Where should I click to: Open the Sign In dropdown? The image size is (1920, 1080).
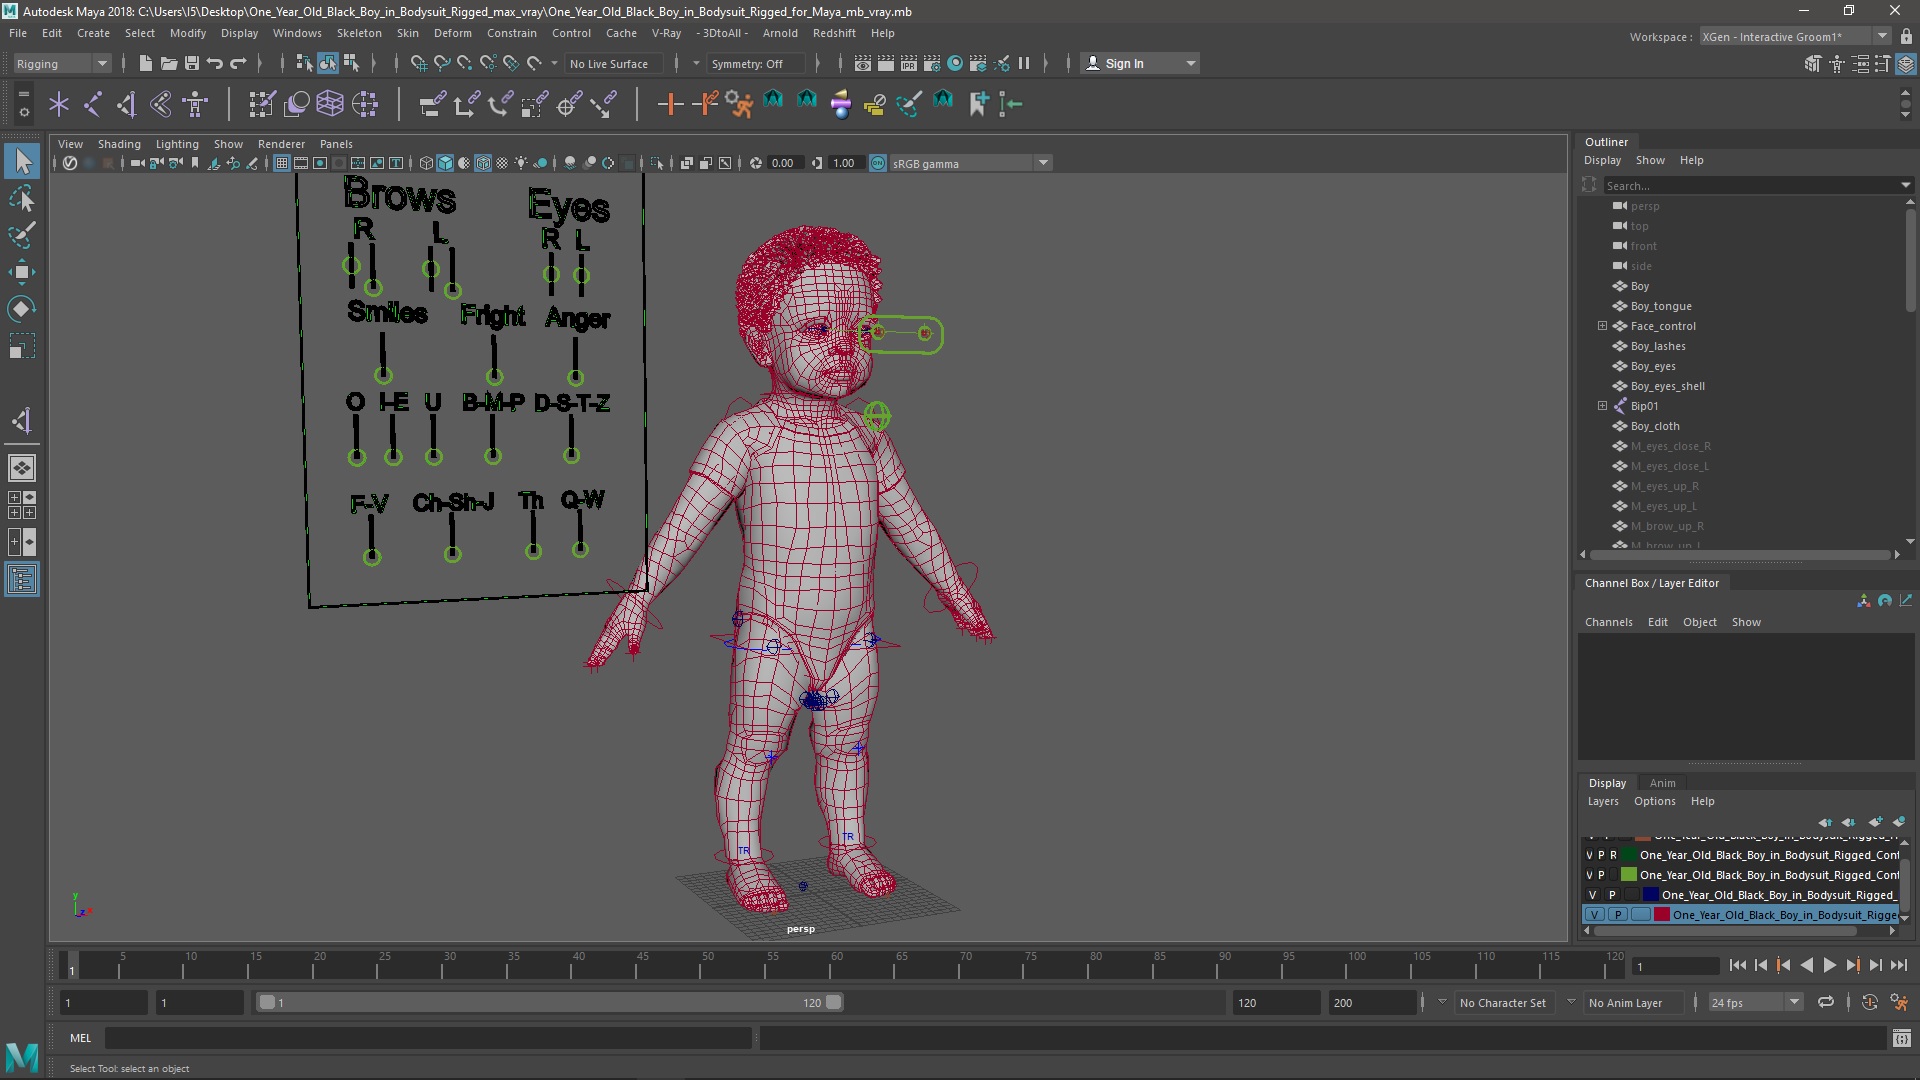coord(1141,63)
